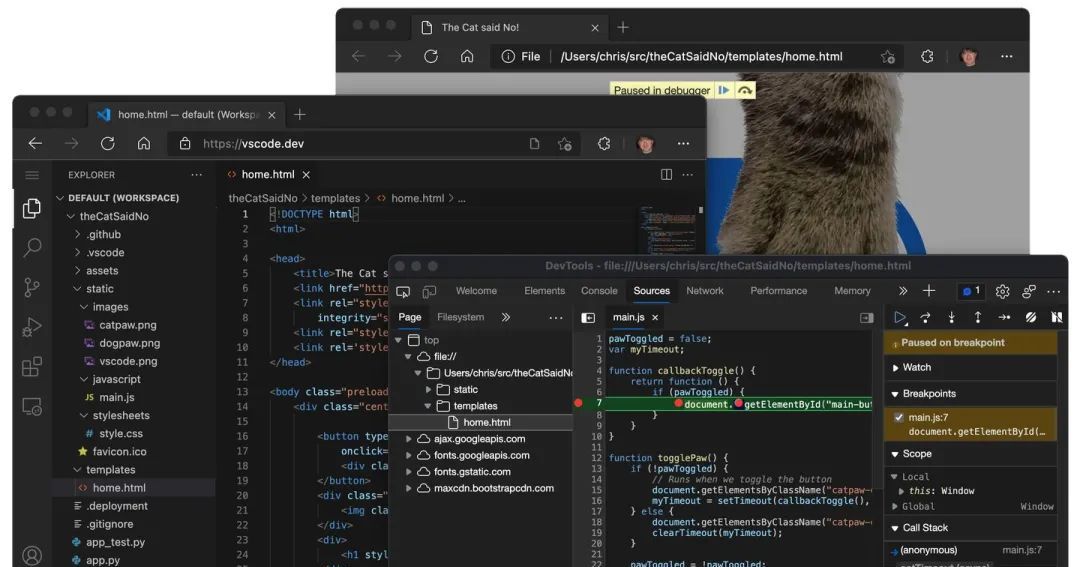The height and width of the screenshot is (567, 1080).
Task: Open the Performance tab in DevTools
Action: [x=778, y=291]
